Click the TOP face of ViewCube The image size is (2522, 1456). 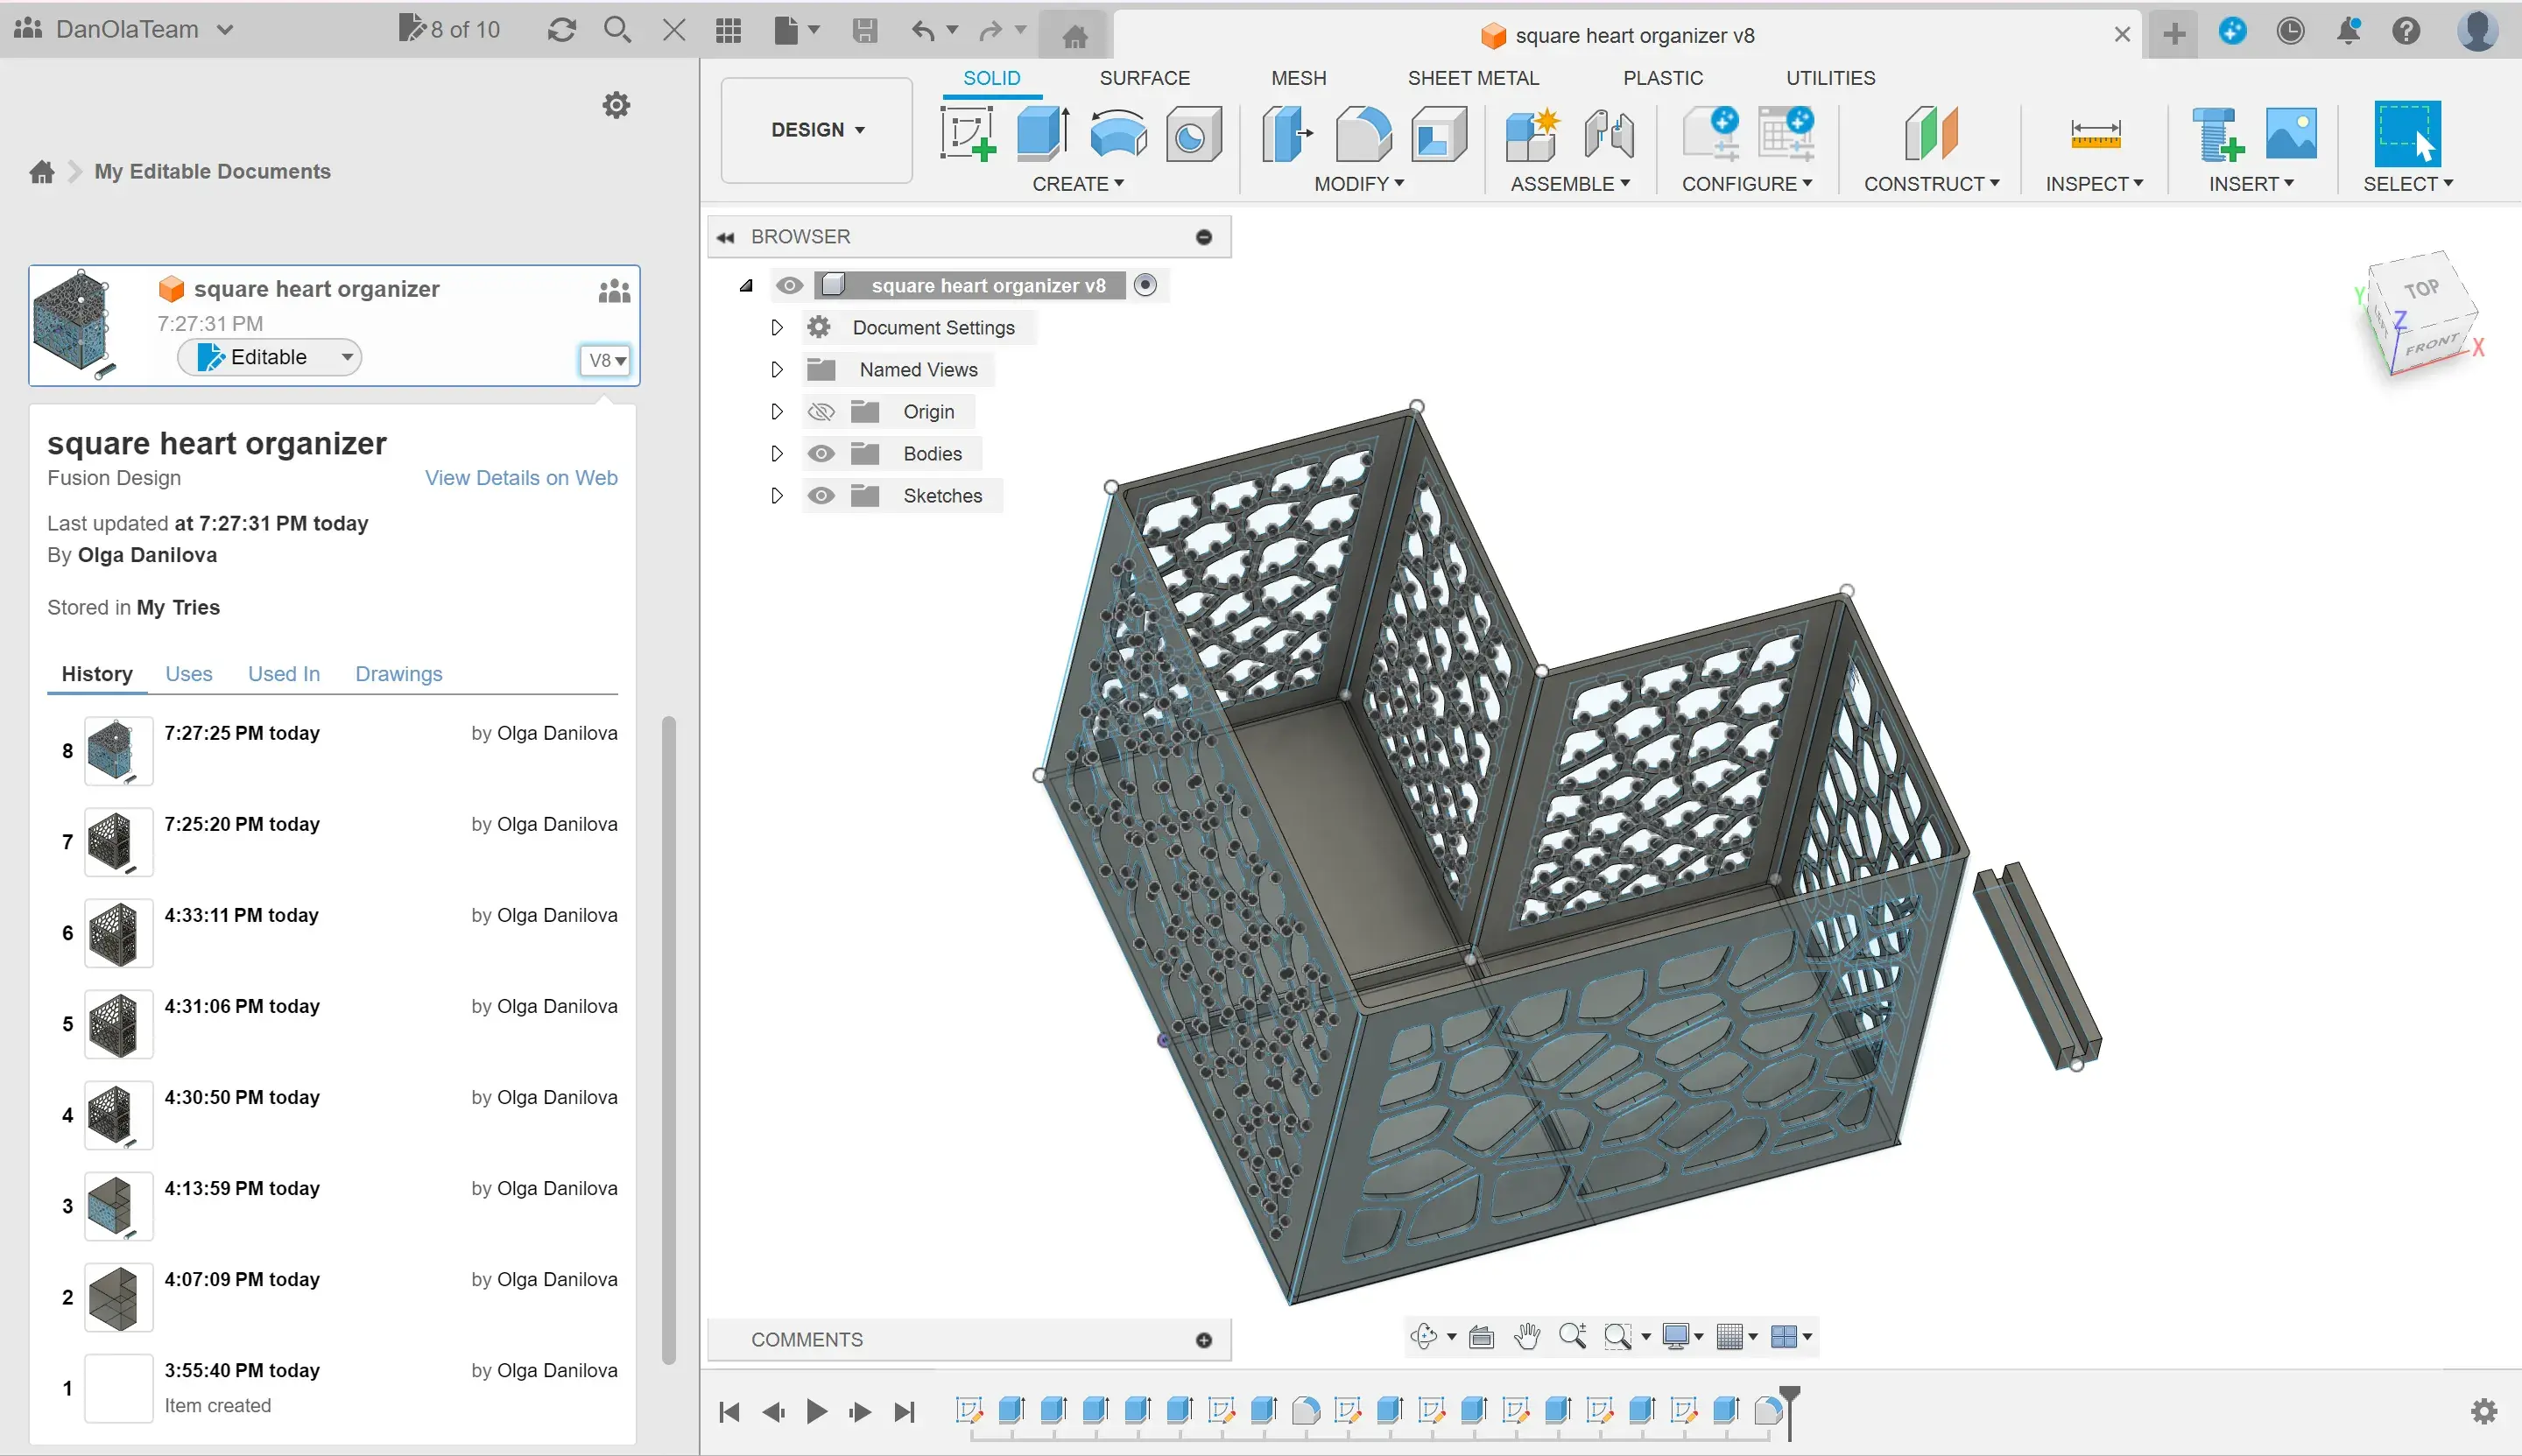tap(2421, 290)
